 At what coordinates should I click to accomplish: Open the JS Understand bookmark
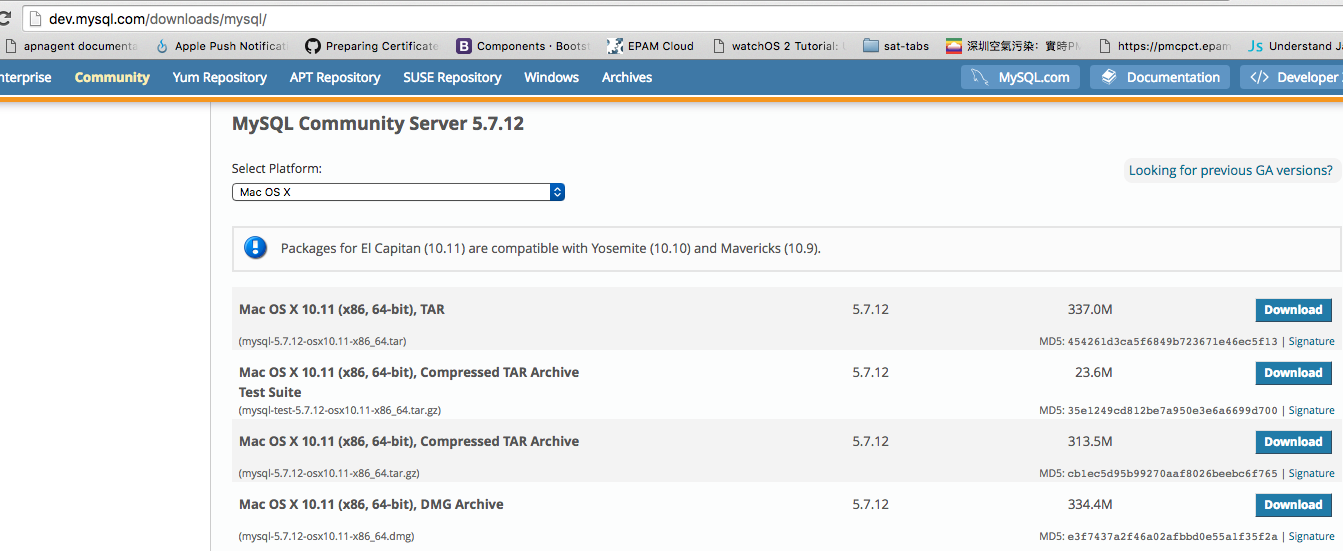tap(1295, 46)
